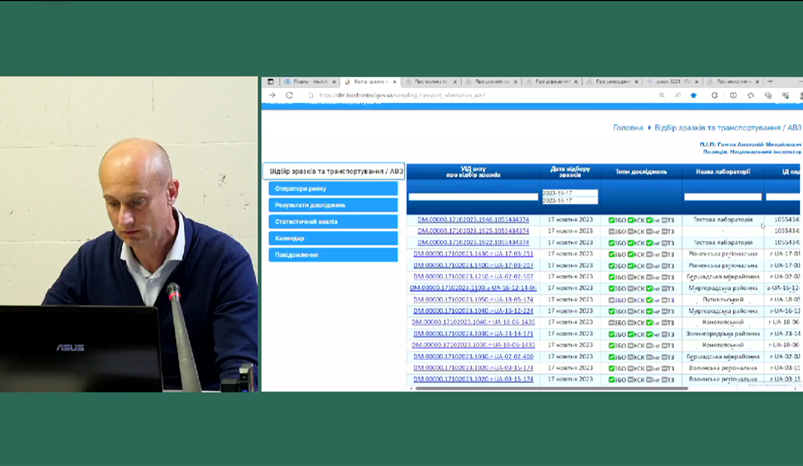This screenshot has height=466, width=803.
Task: Click the УІД акту filter input field
Action: (x=473, y=197)
